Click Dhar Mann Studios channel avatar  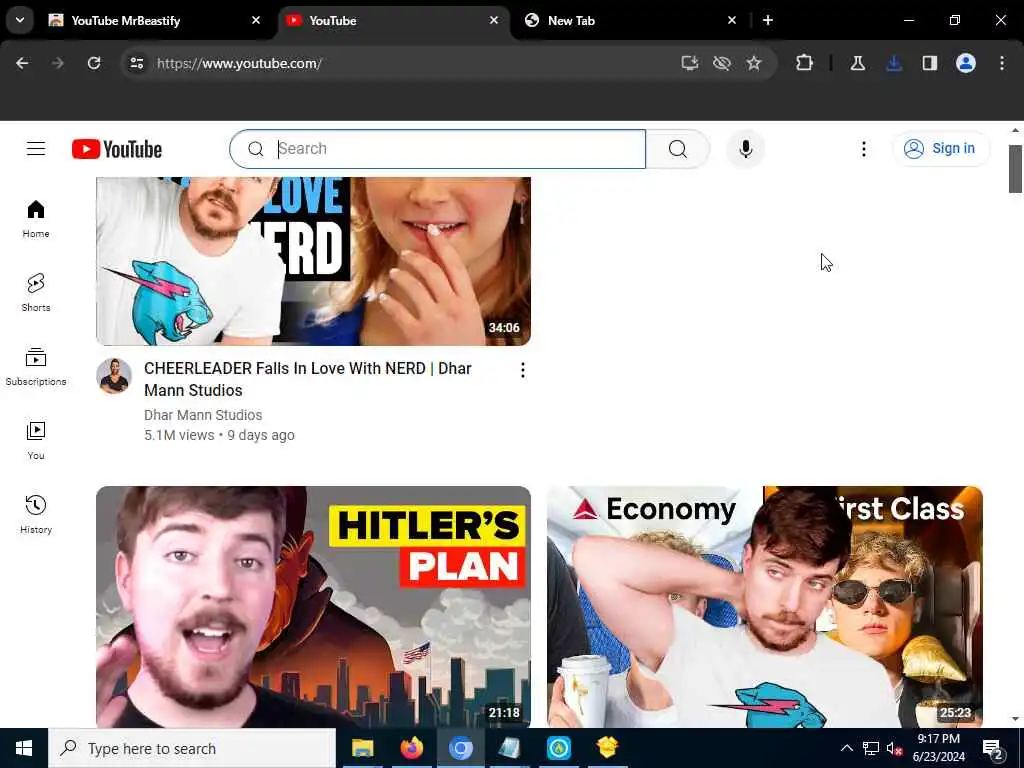click(x=114, y=376)
